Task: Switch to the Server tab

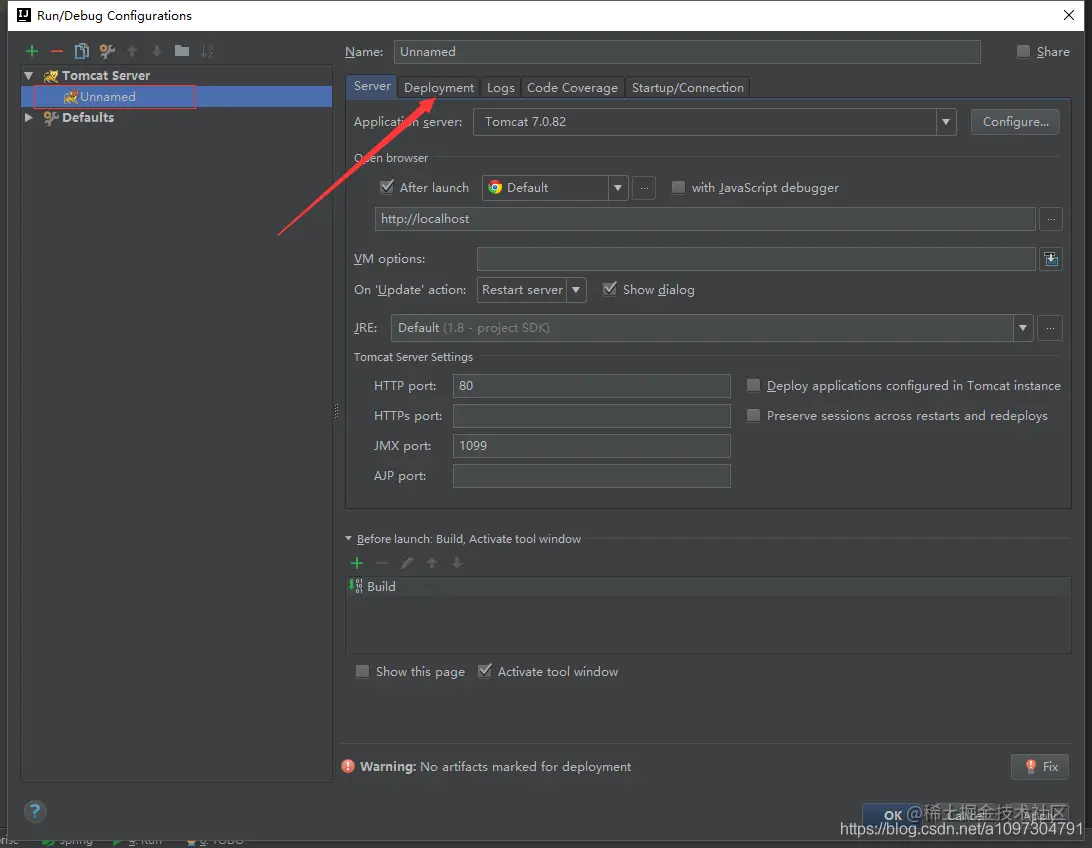Action: (x=372, y=86)
